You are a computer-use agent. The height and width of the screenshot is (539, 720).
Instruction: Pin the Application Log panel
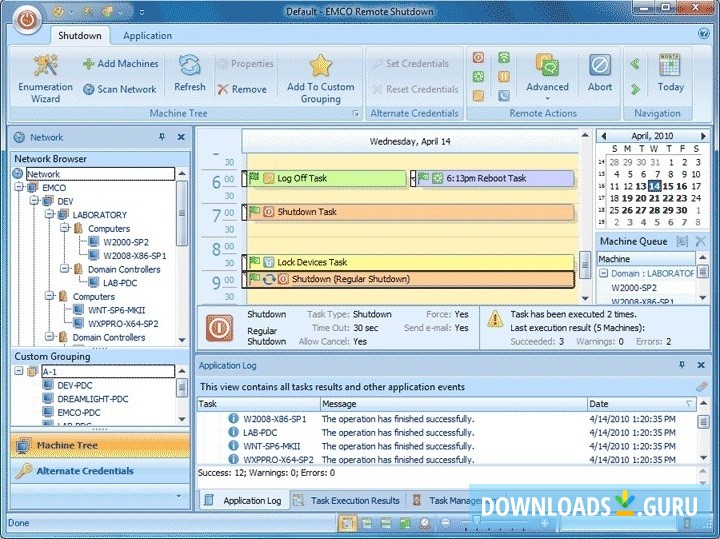click(682, 365)
